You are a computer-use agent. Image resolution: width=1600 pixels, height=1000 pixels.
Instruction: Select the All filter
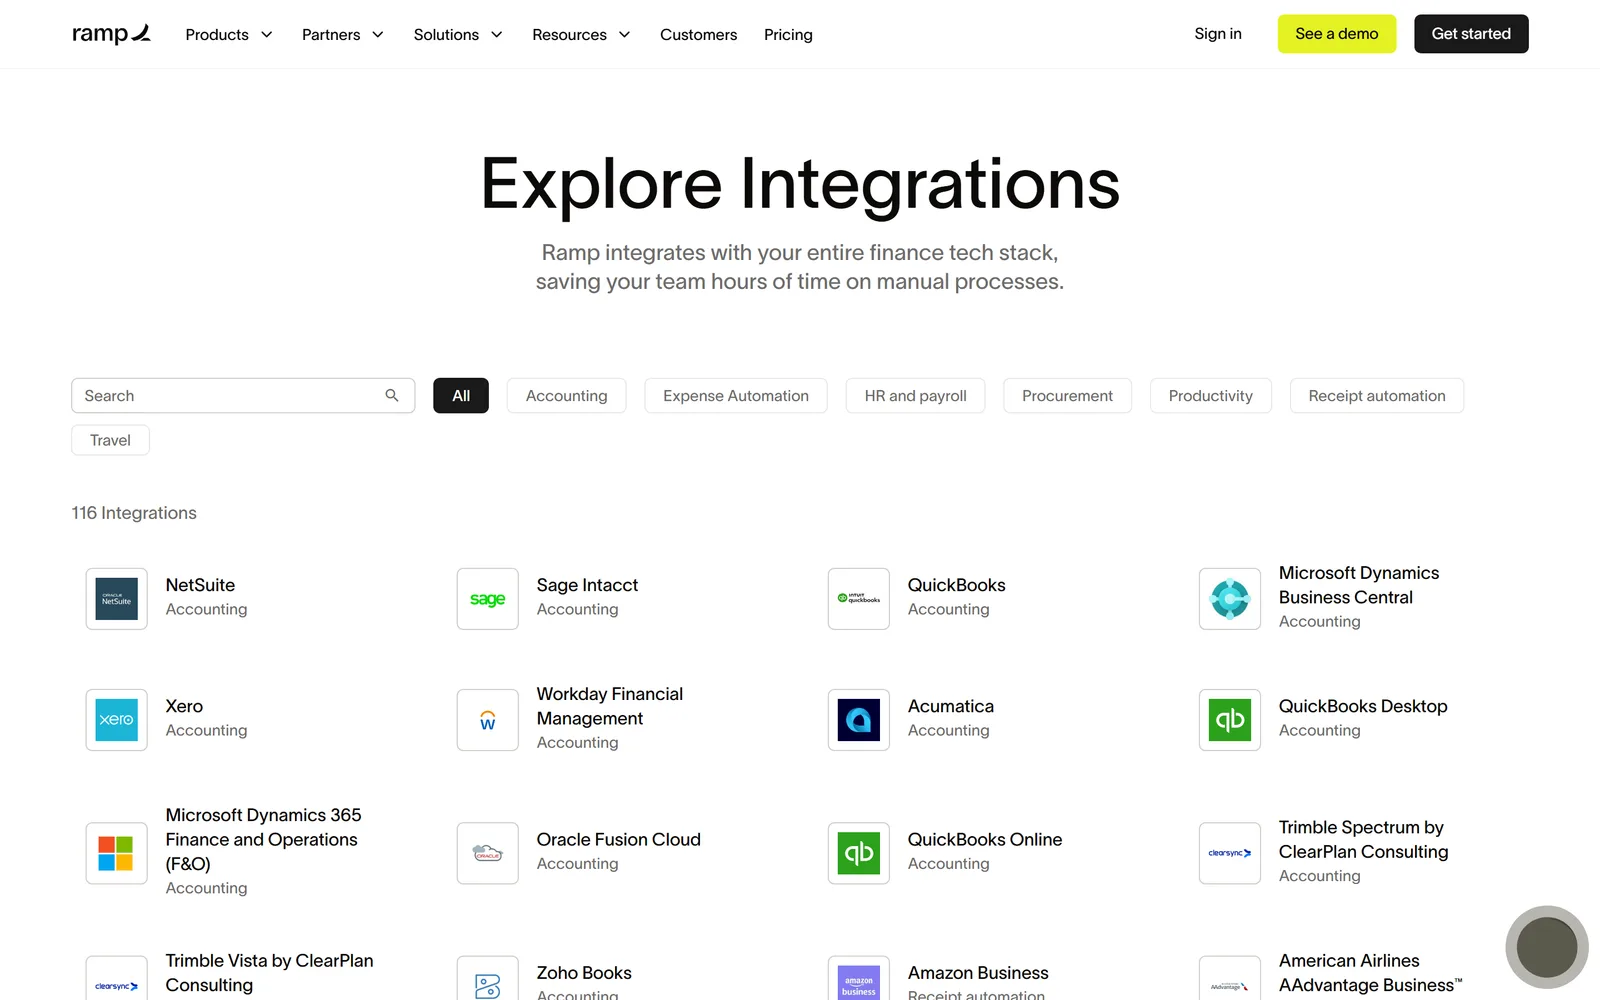pos(461,395)
